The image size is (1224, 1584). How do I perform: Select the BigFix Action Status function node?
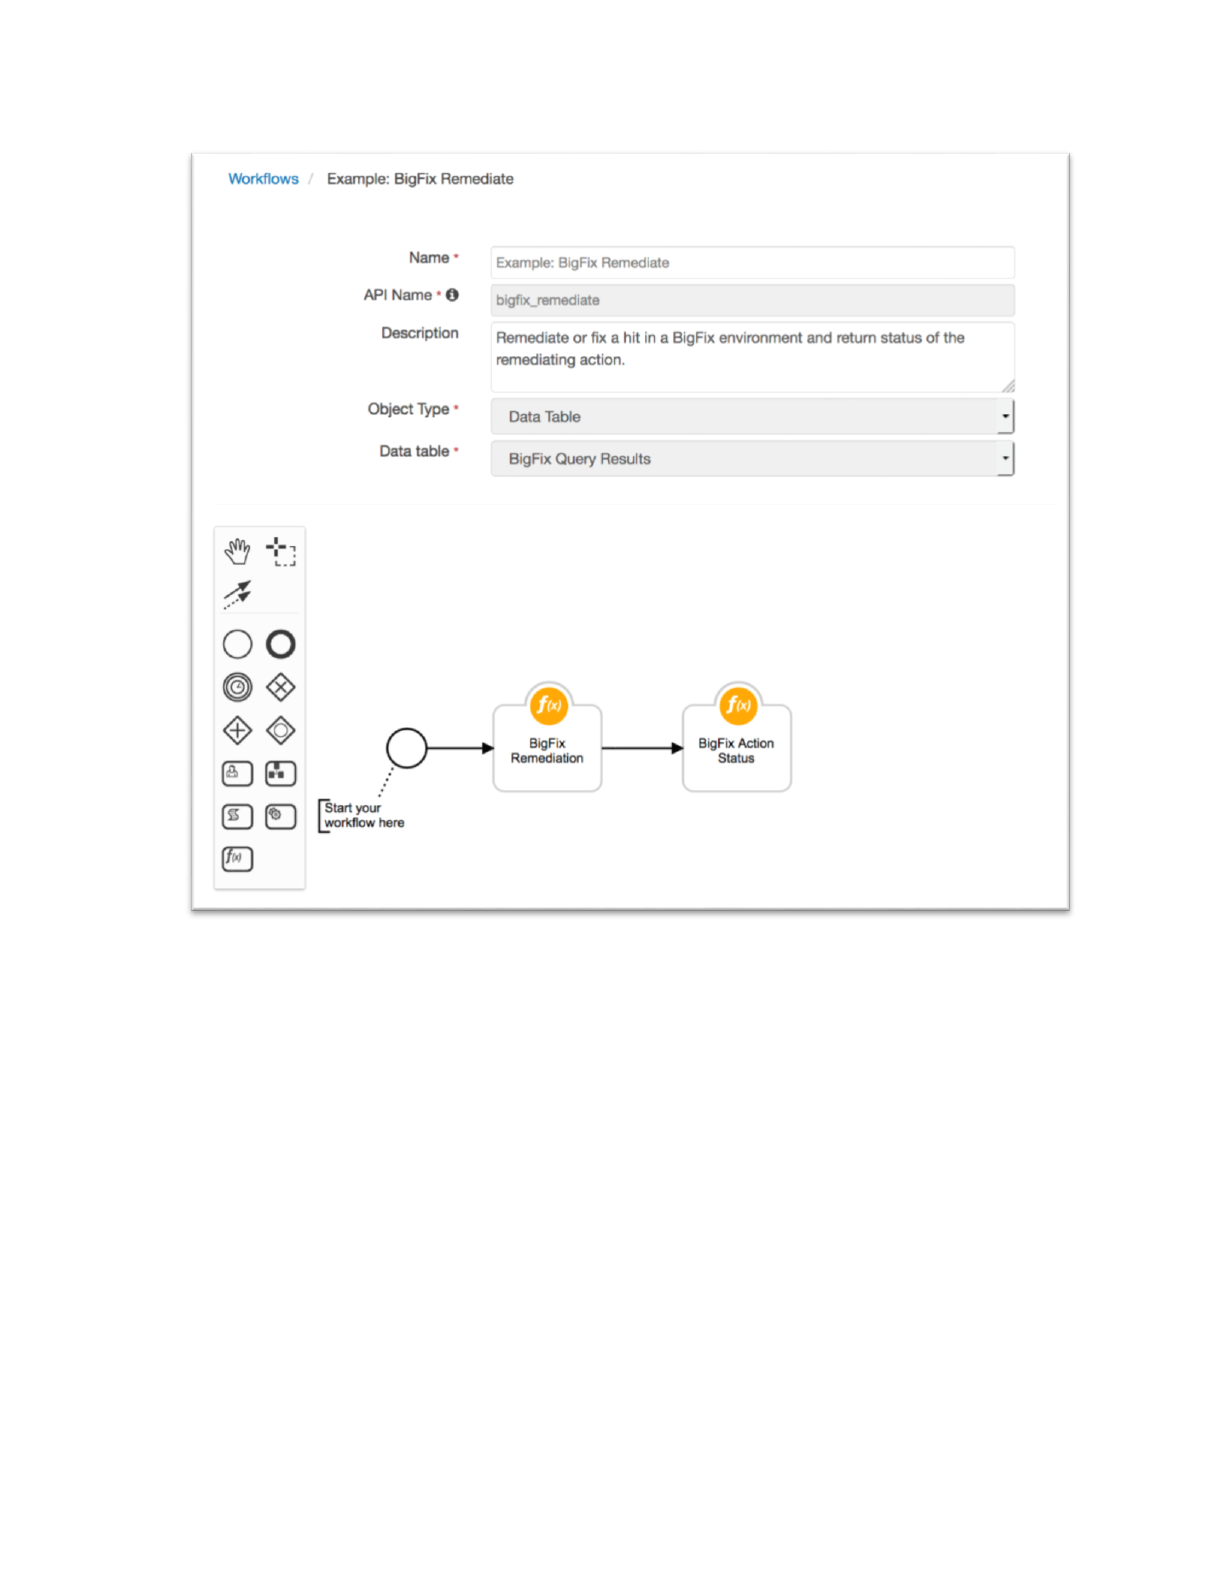737,748
